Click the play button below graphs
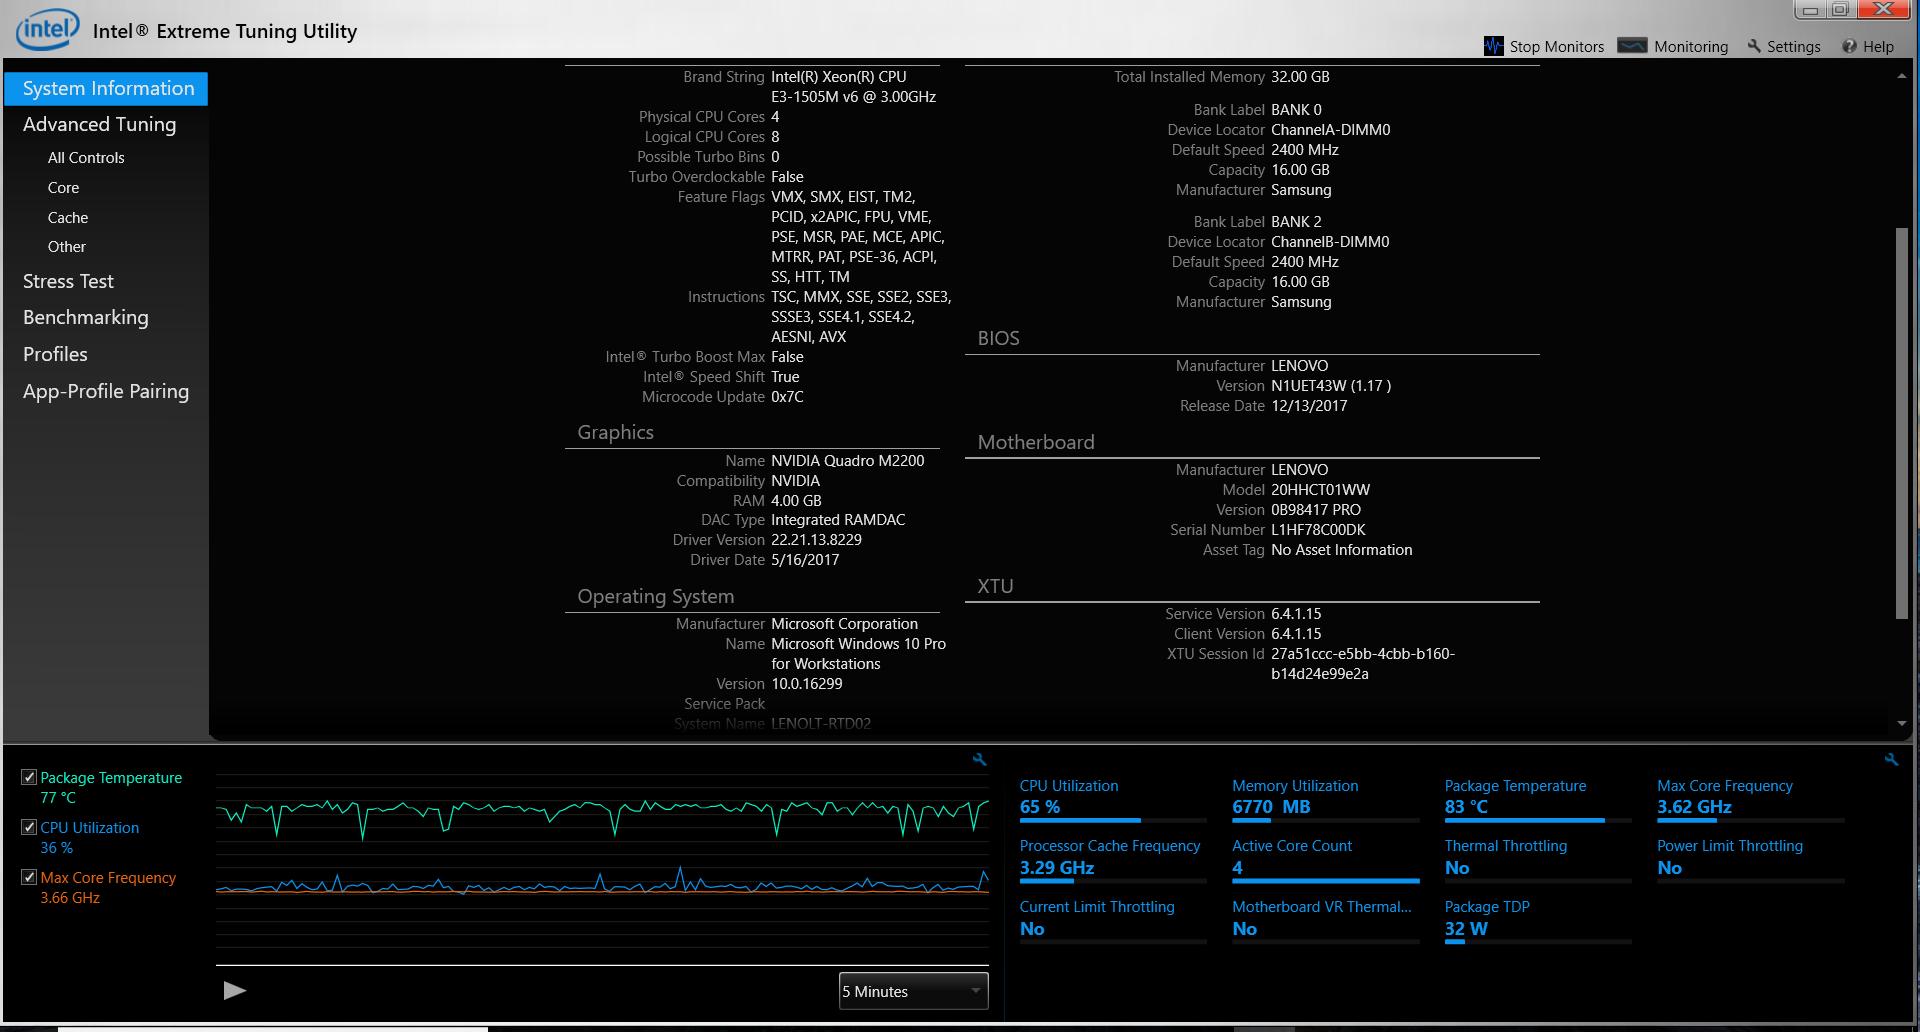The width and height of the screenshot is (1920, 1032). [x=234, y=990]
